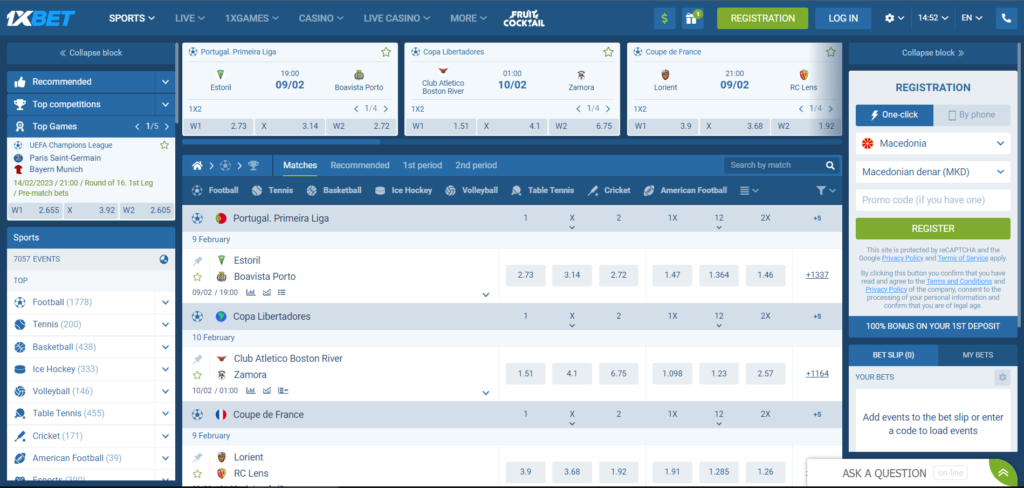Click the LOG IN button

pos(843,18)
